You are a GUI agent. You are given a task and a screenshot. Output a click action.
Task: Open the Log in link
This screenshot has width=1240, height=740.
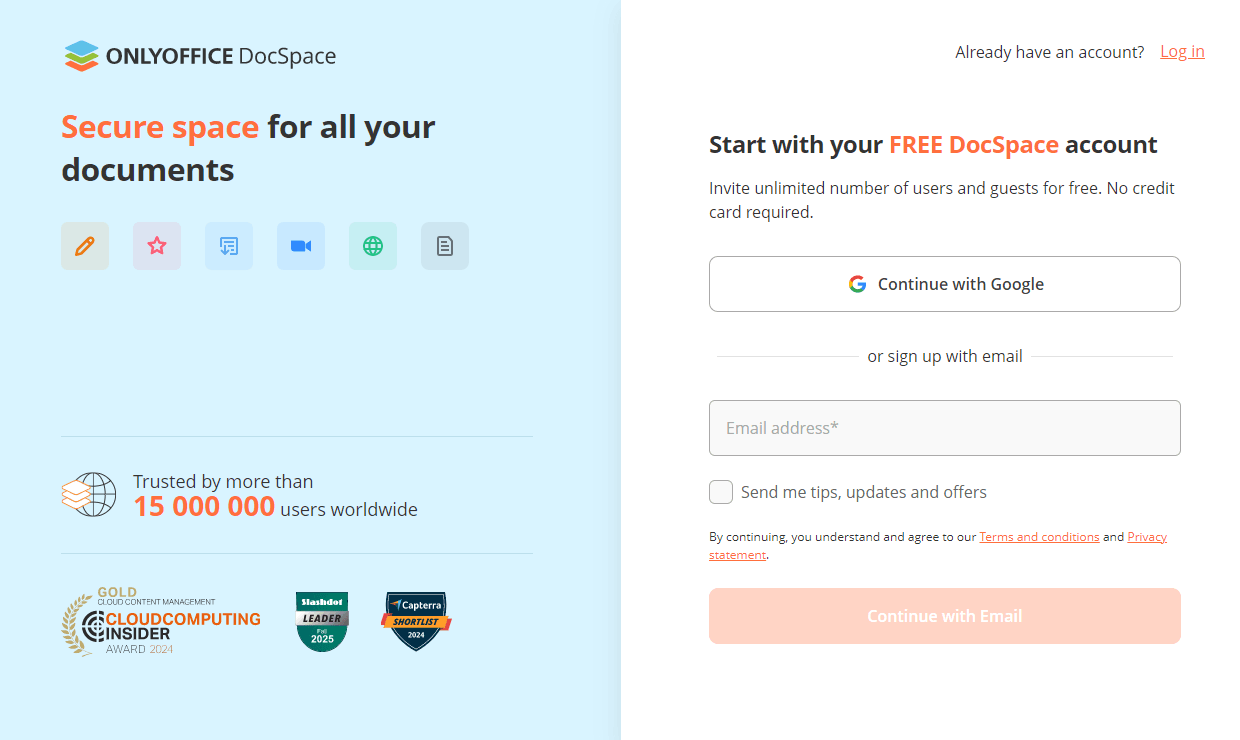click(x=1182, y=52)
